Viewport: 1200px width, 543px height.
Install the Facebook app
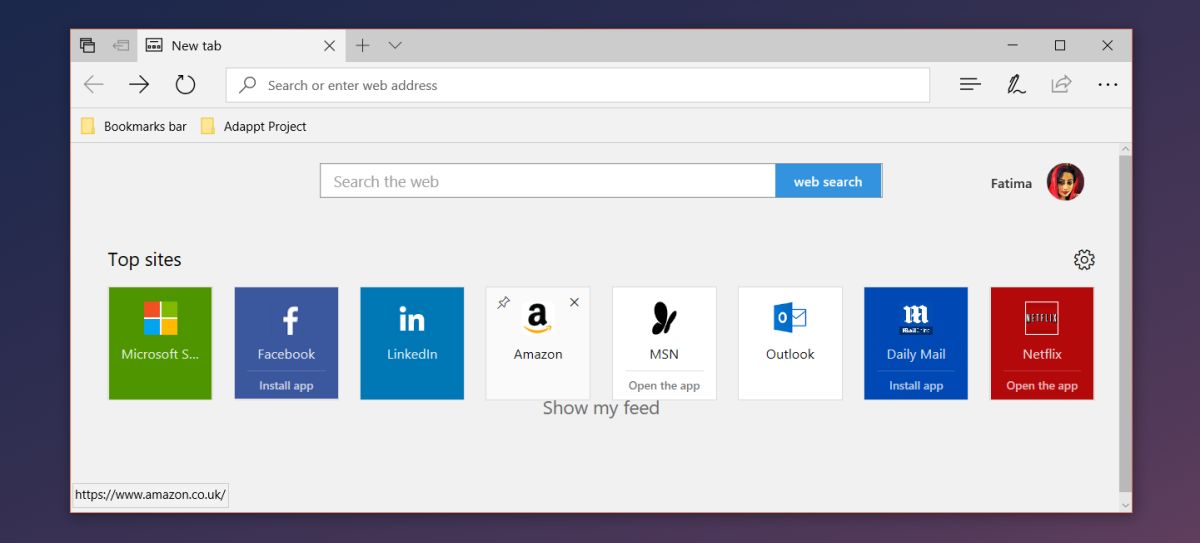tap(286, 385)
